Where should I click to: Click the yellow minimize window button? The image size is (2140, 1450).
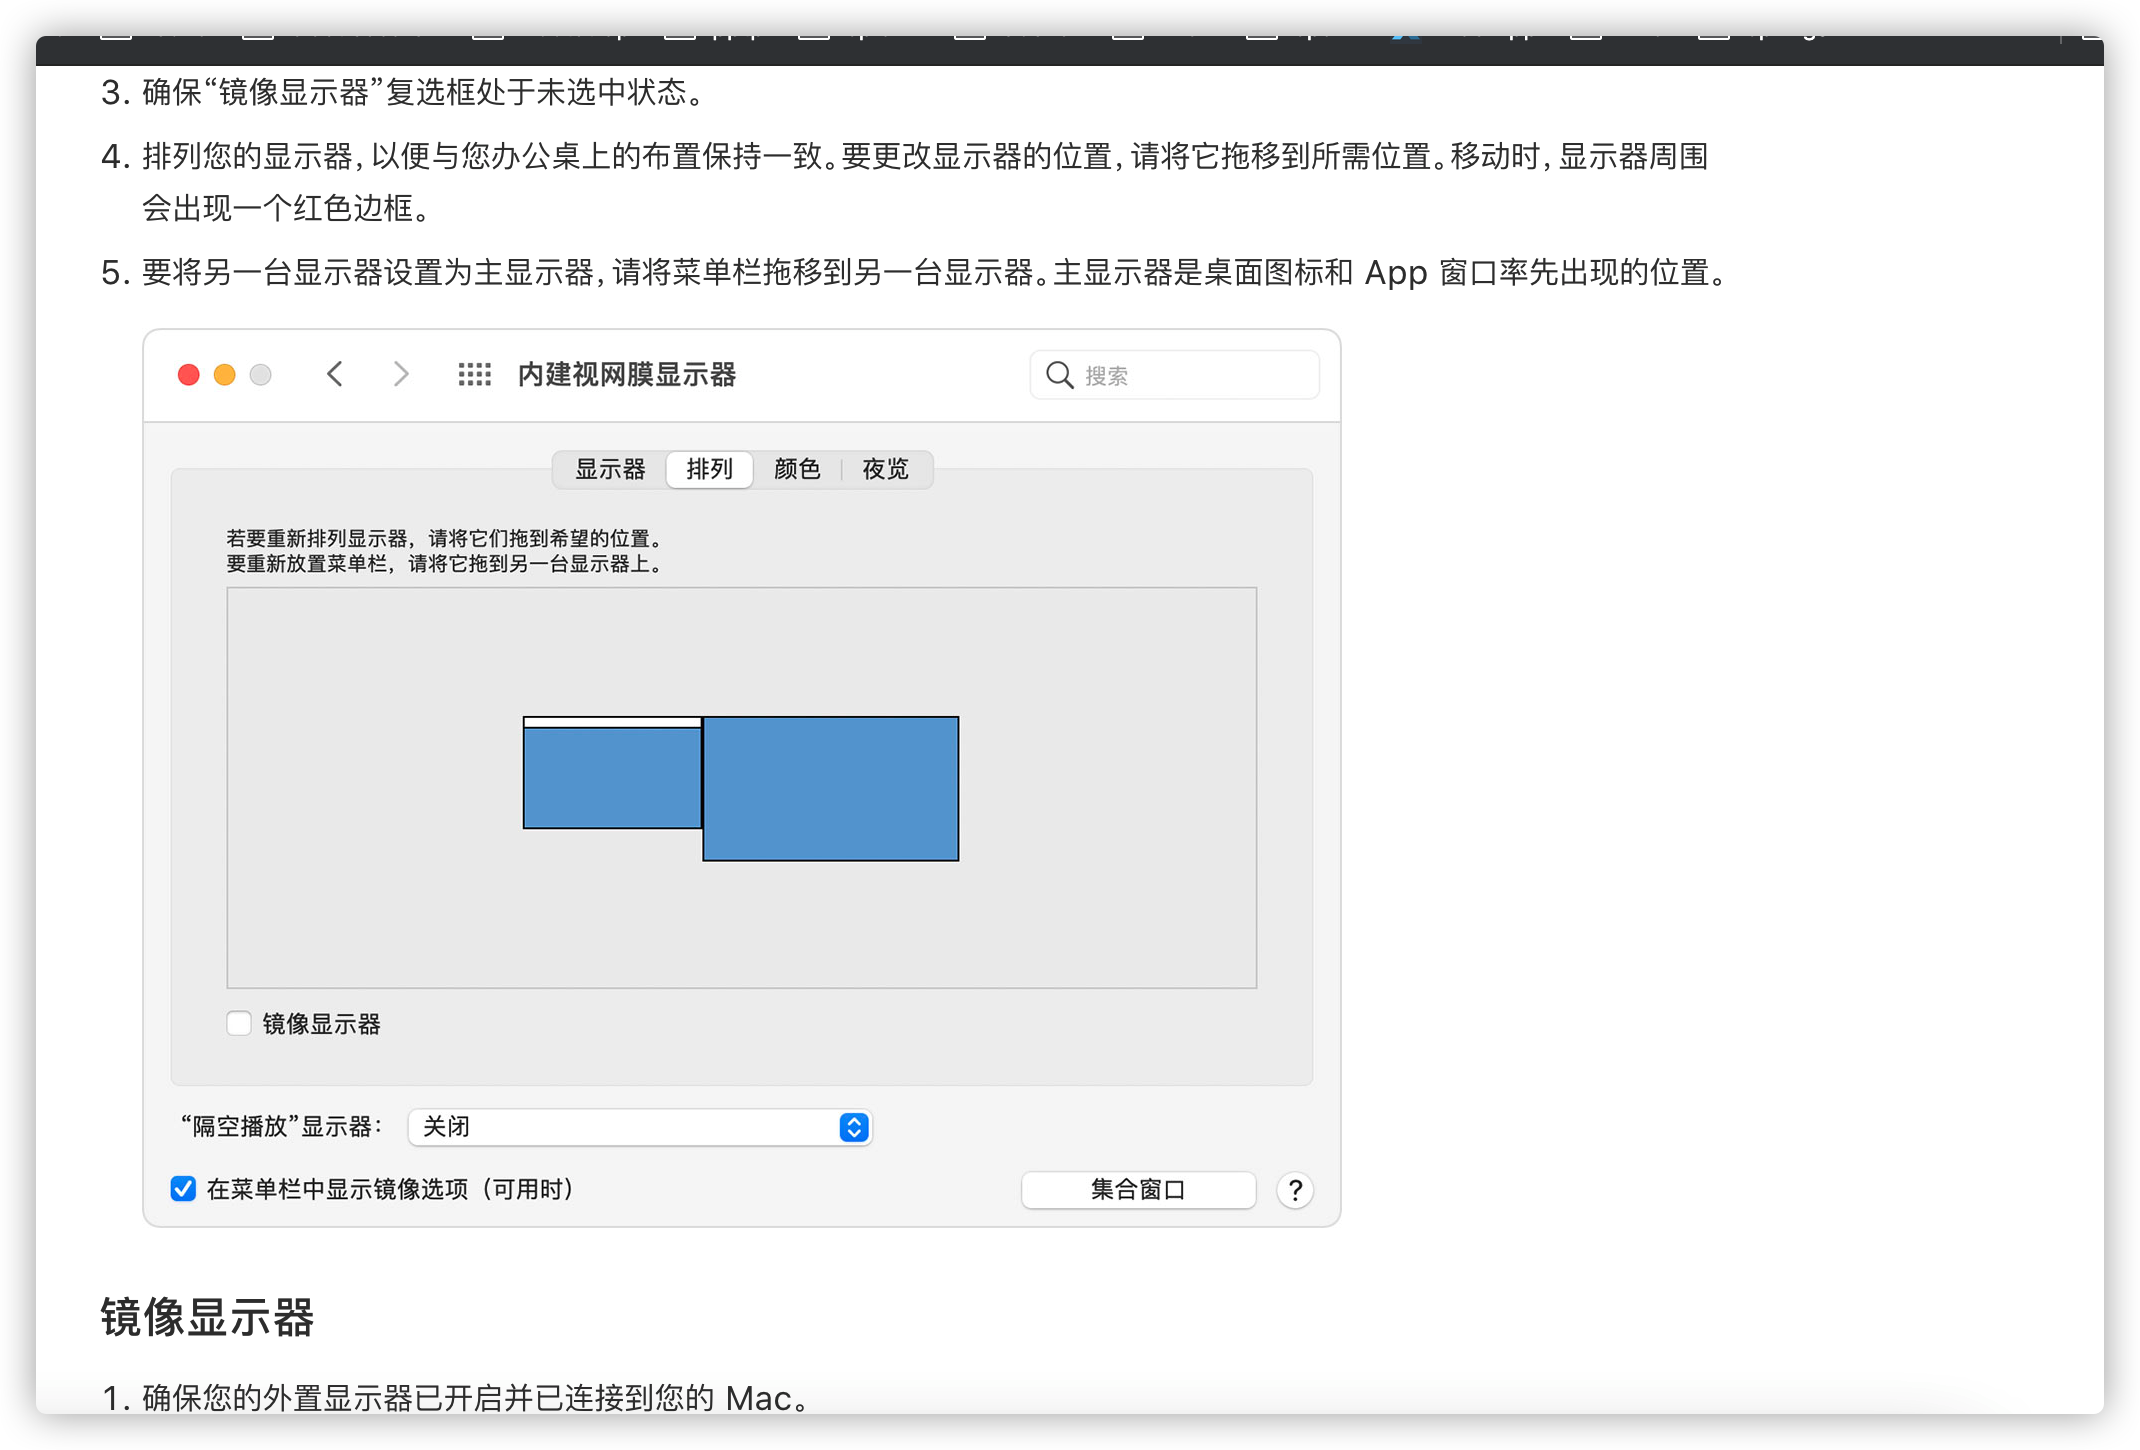point(225,375)
